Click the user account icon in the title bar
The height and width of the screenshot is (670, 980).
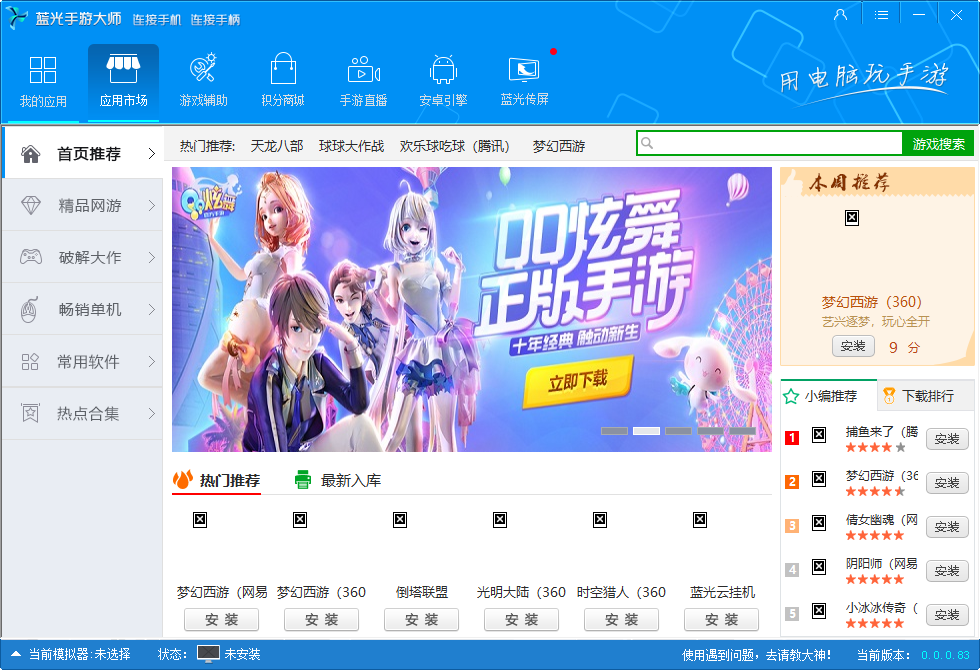(x=841, y=14)
